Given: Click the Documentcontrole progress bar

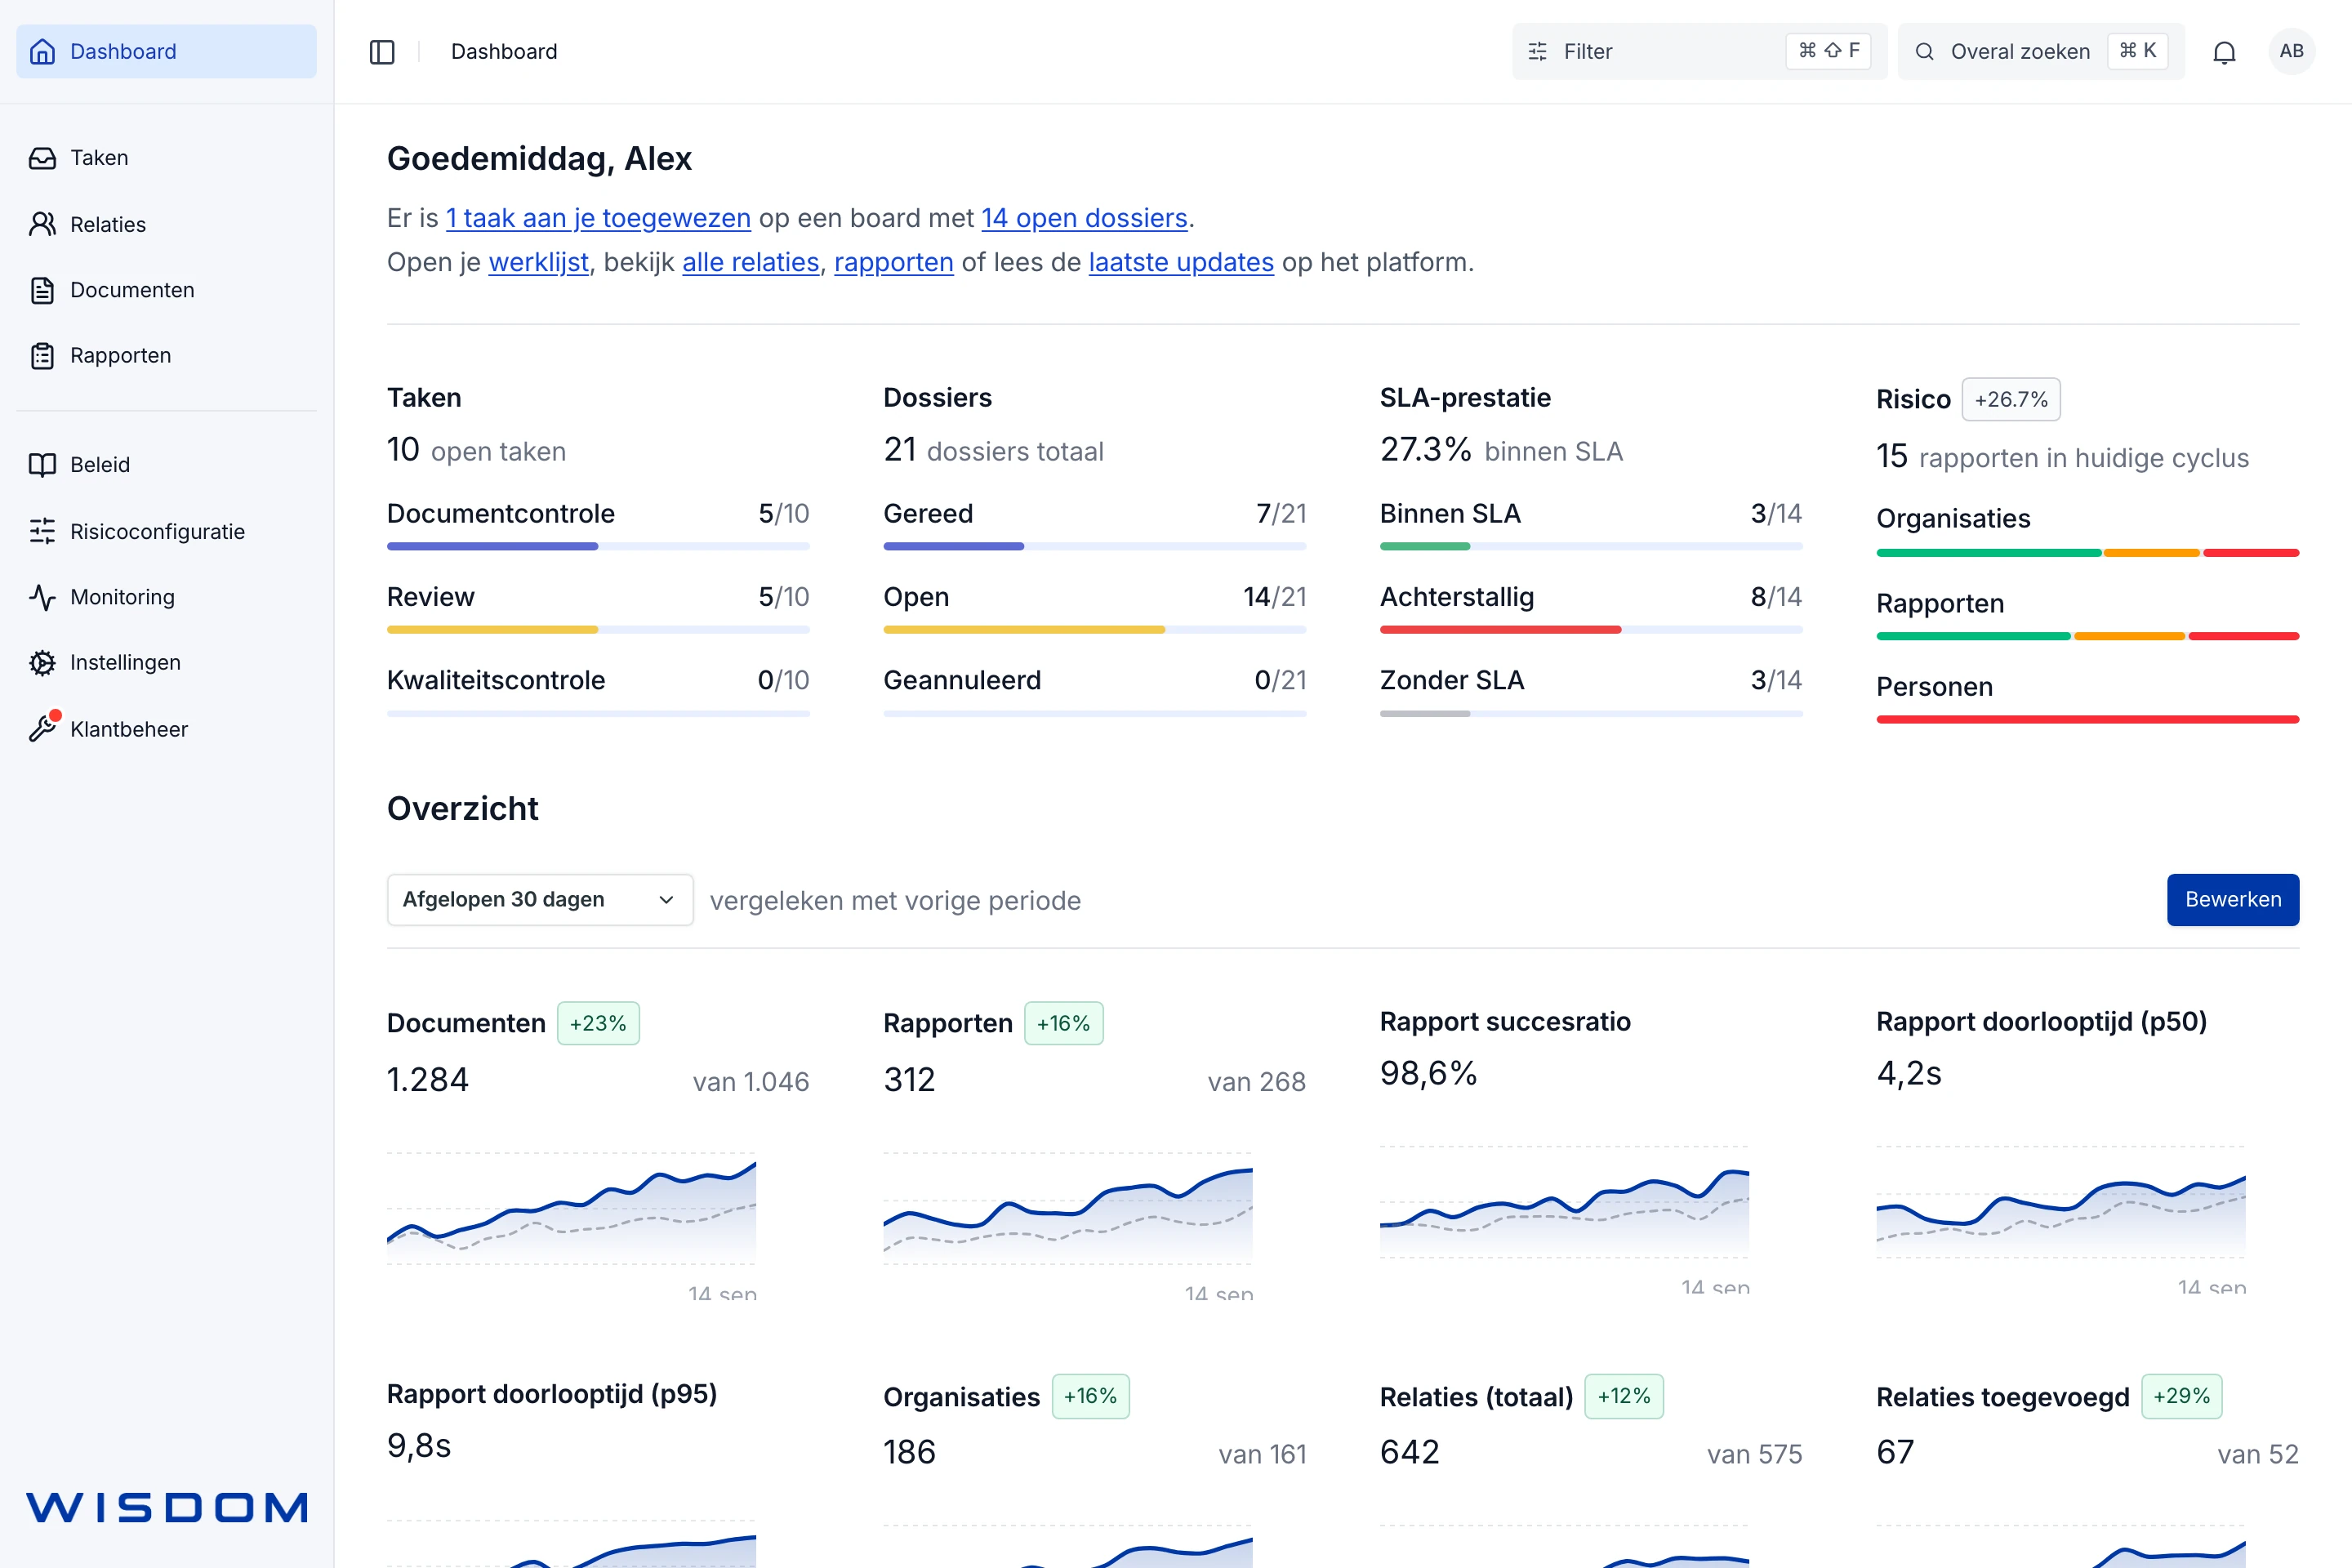Looking at the screenshot, I should (x=598, y=546).
